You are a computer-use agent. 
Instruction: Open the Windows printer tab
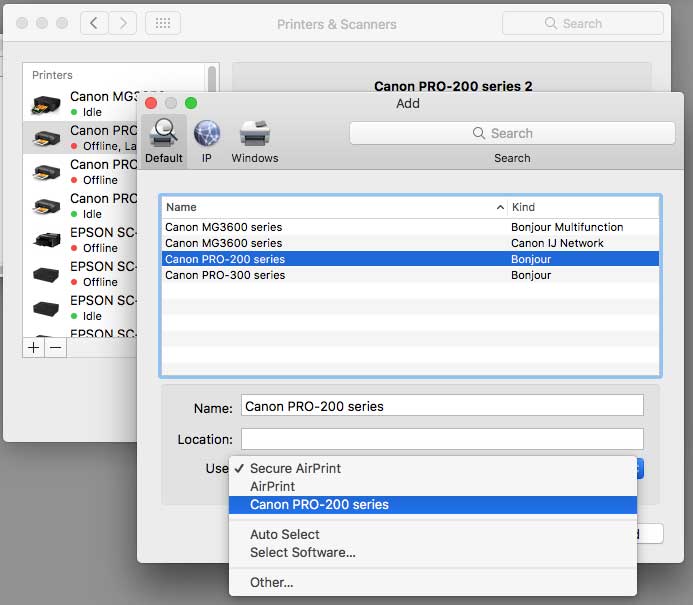coord(255,141)
